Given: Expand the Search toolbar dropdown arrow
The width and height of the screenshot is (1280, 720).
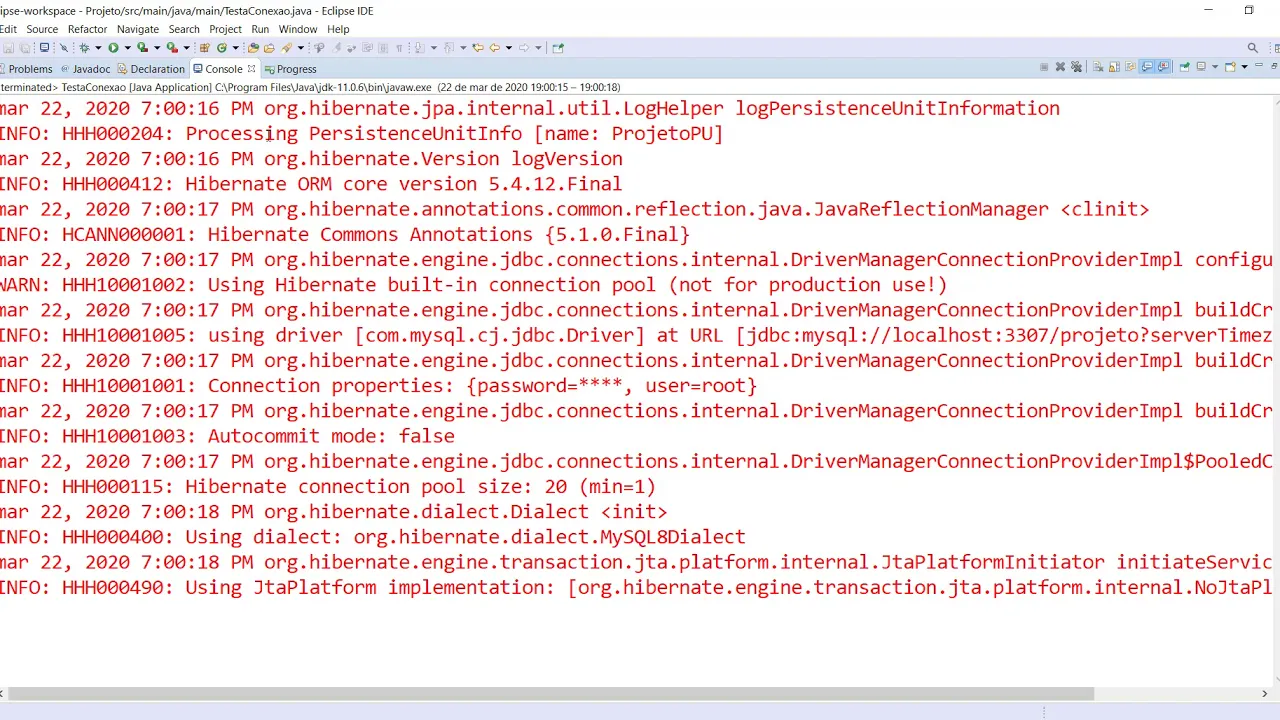Looking at the screenshot, I should (x=300, y=47).
